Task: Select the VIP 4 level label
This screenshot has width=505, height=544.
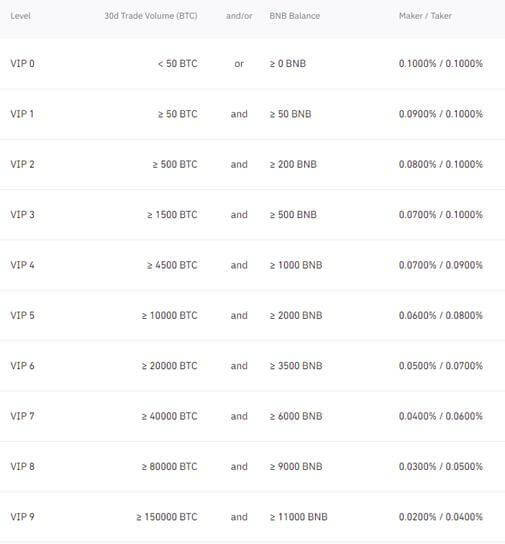Action: coord(23,265)
